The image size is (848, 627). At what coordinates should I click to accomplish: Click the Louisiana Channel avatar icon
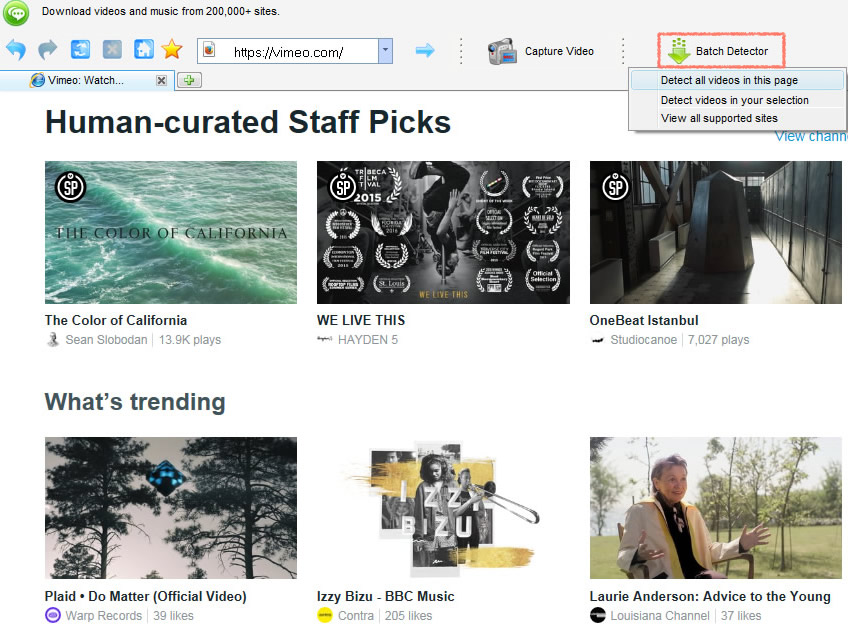[598, 616]
